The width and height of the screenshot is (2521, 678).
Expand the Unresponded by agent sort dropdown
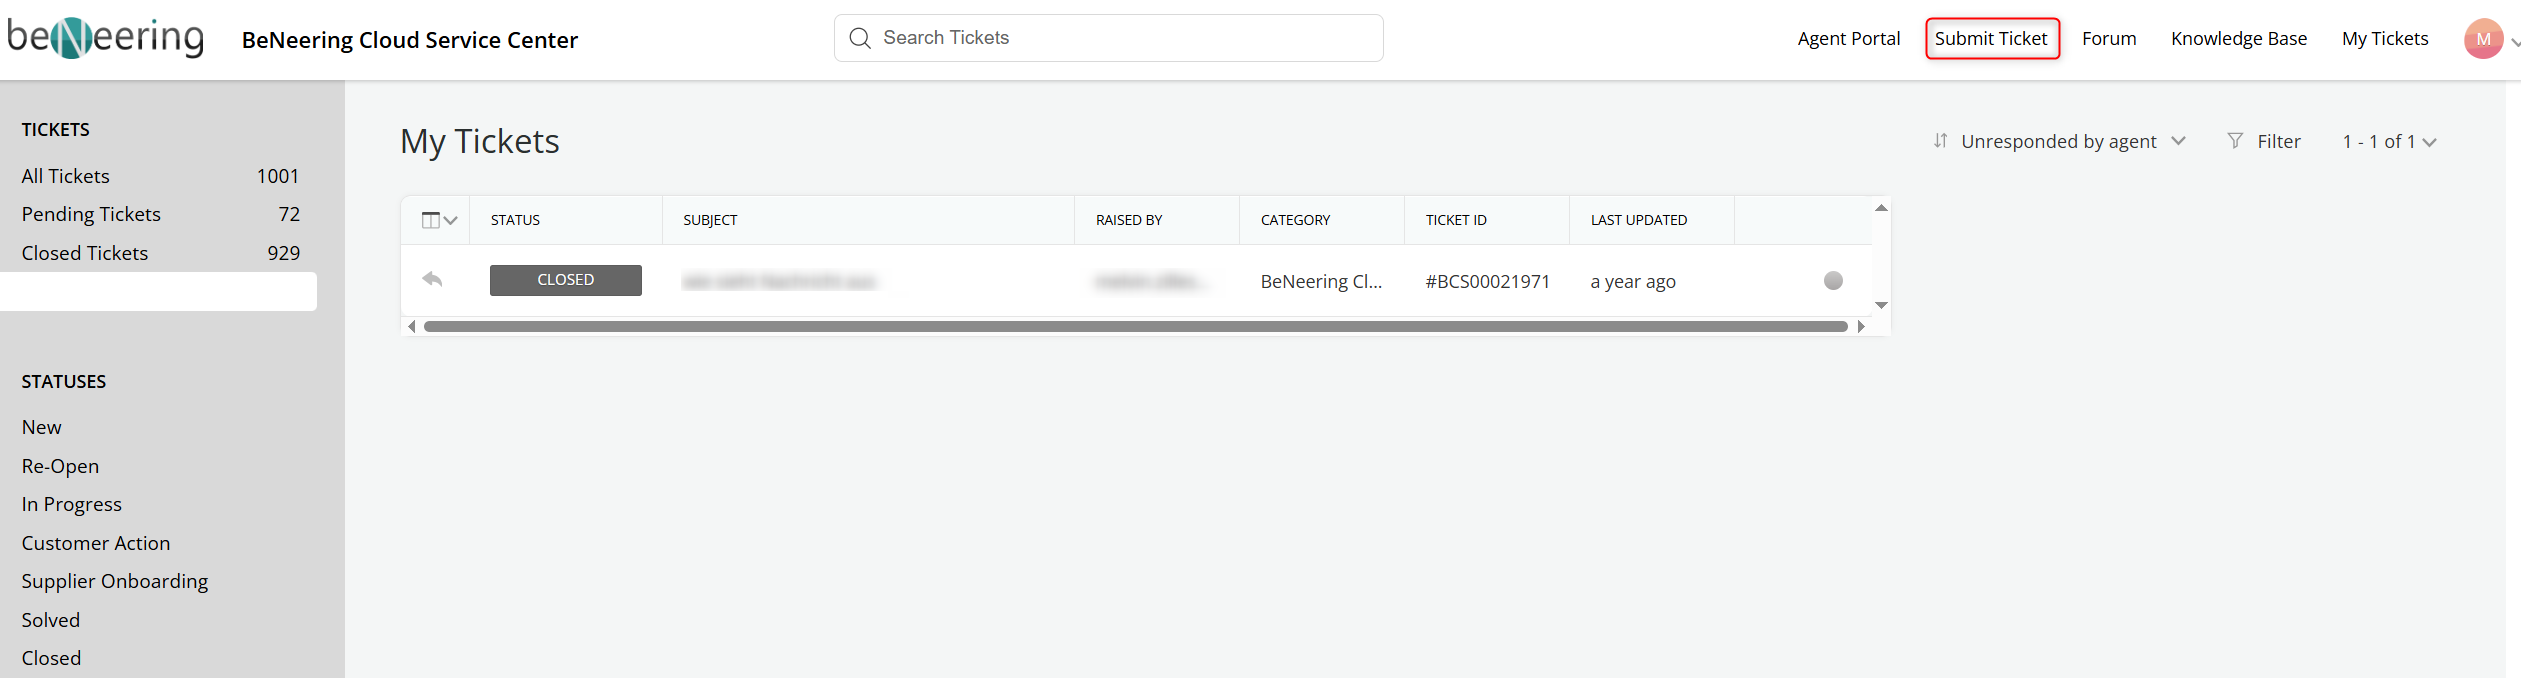[2178, 141]
